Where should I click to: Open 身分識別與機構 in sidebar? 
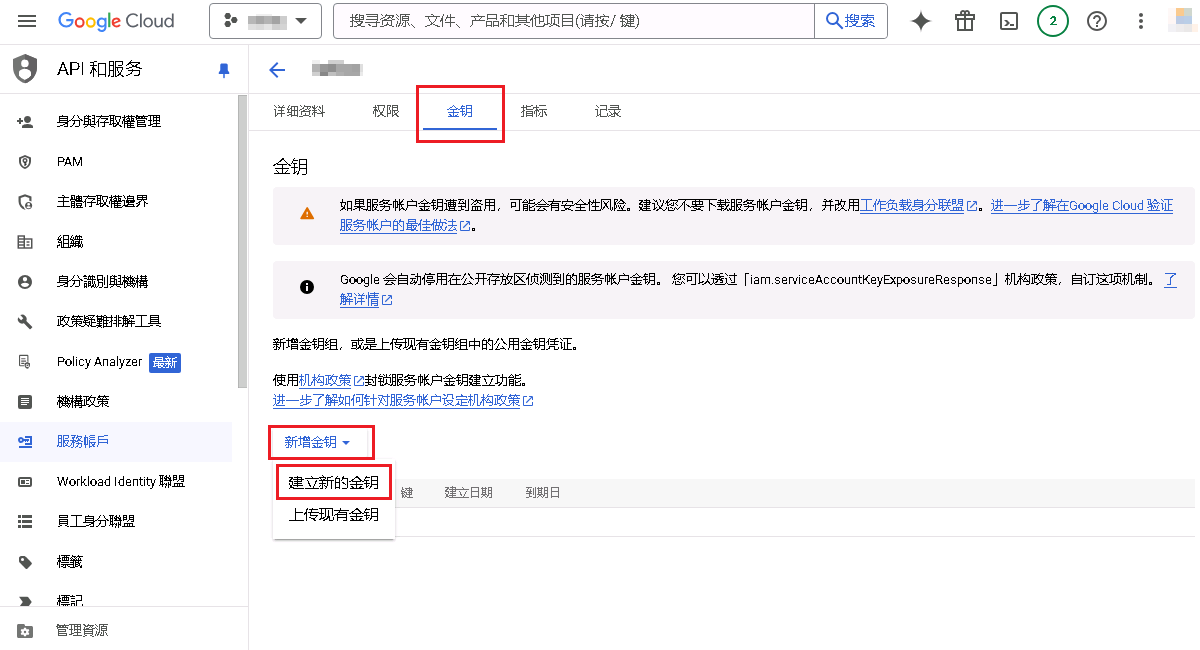pos(103,281)
